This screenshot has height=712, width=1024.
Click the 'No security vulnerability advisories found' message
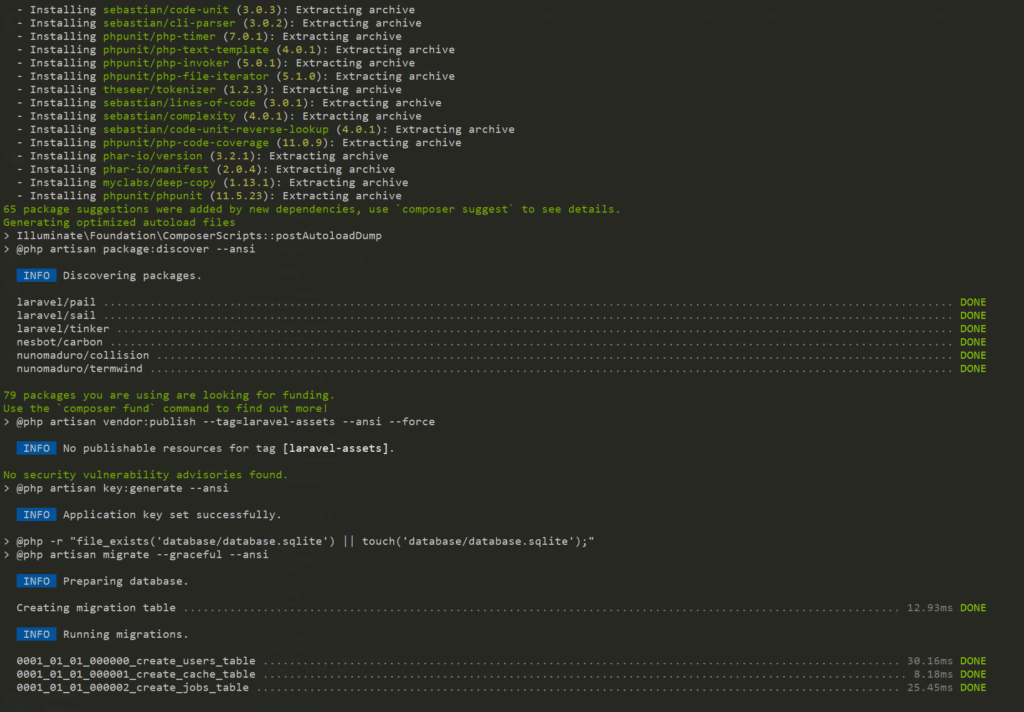(x=145, y=475)
